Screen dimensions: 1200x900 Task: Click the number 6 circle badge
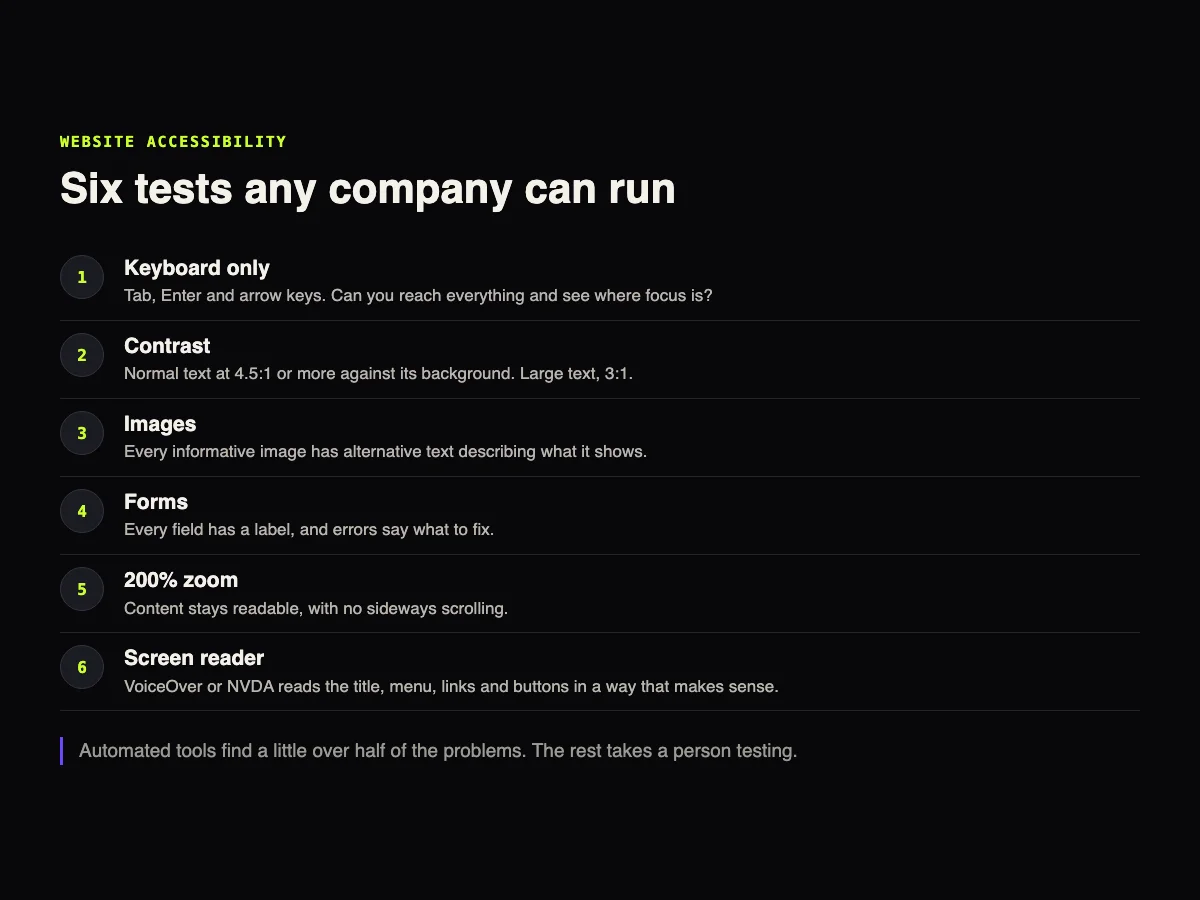(x=82, y=667)
